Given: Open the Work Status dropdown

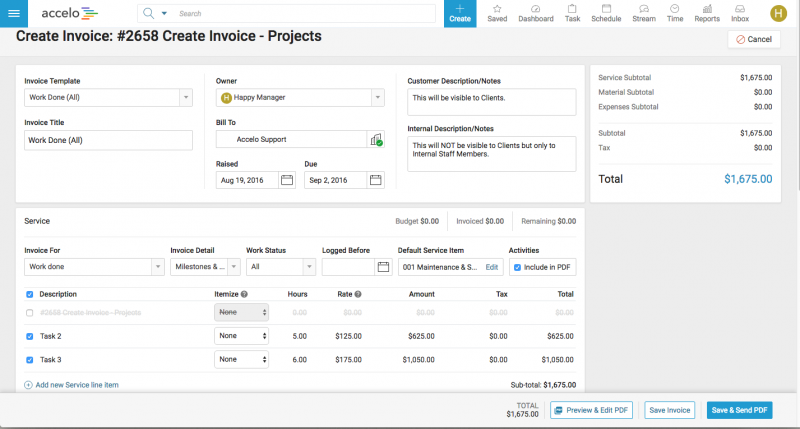Looking at the screenshot, I should point(310,267).
